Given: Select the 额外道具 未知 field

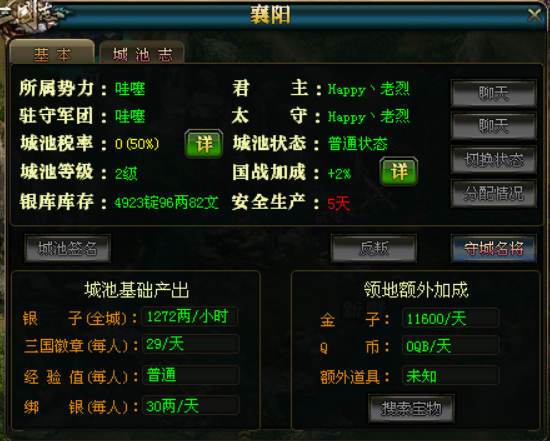Looking at the screenshot, I should tap(450, 376).
